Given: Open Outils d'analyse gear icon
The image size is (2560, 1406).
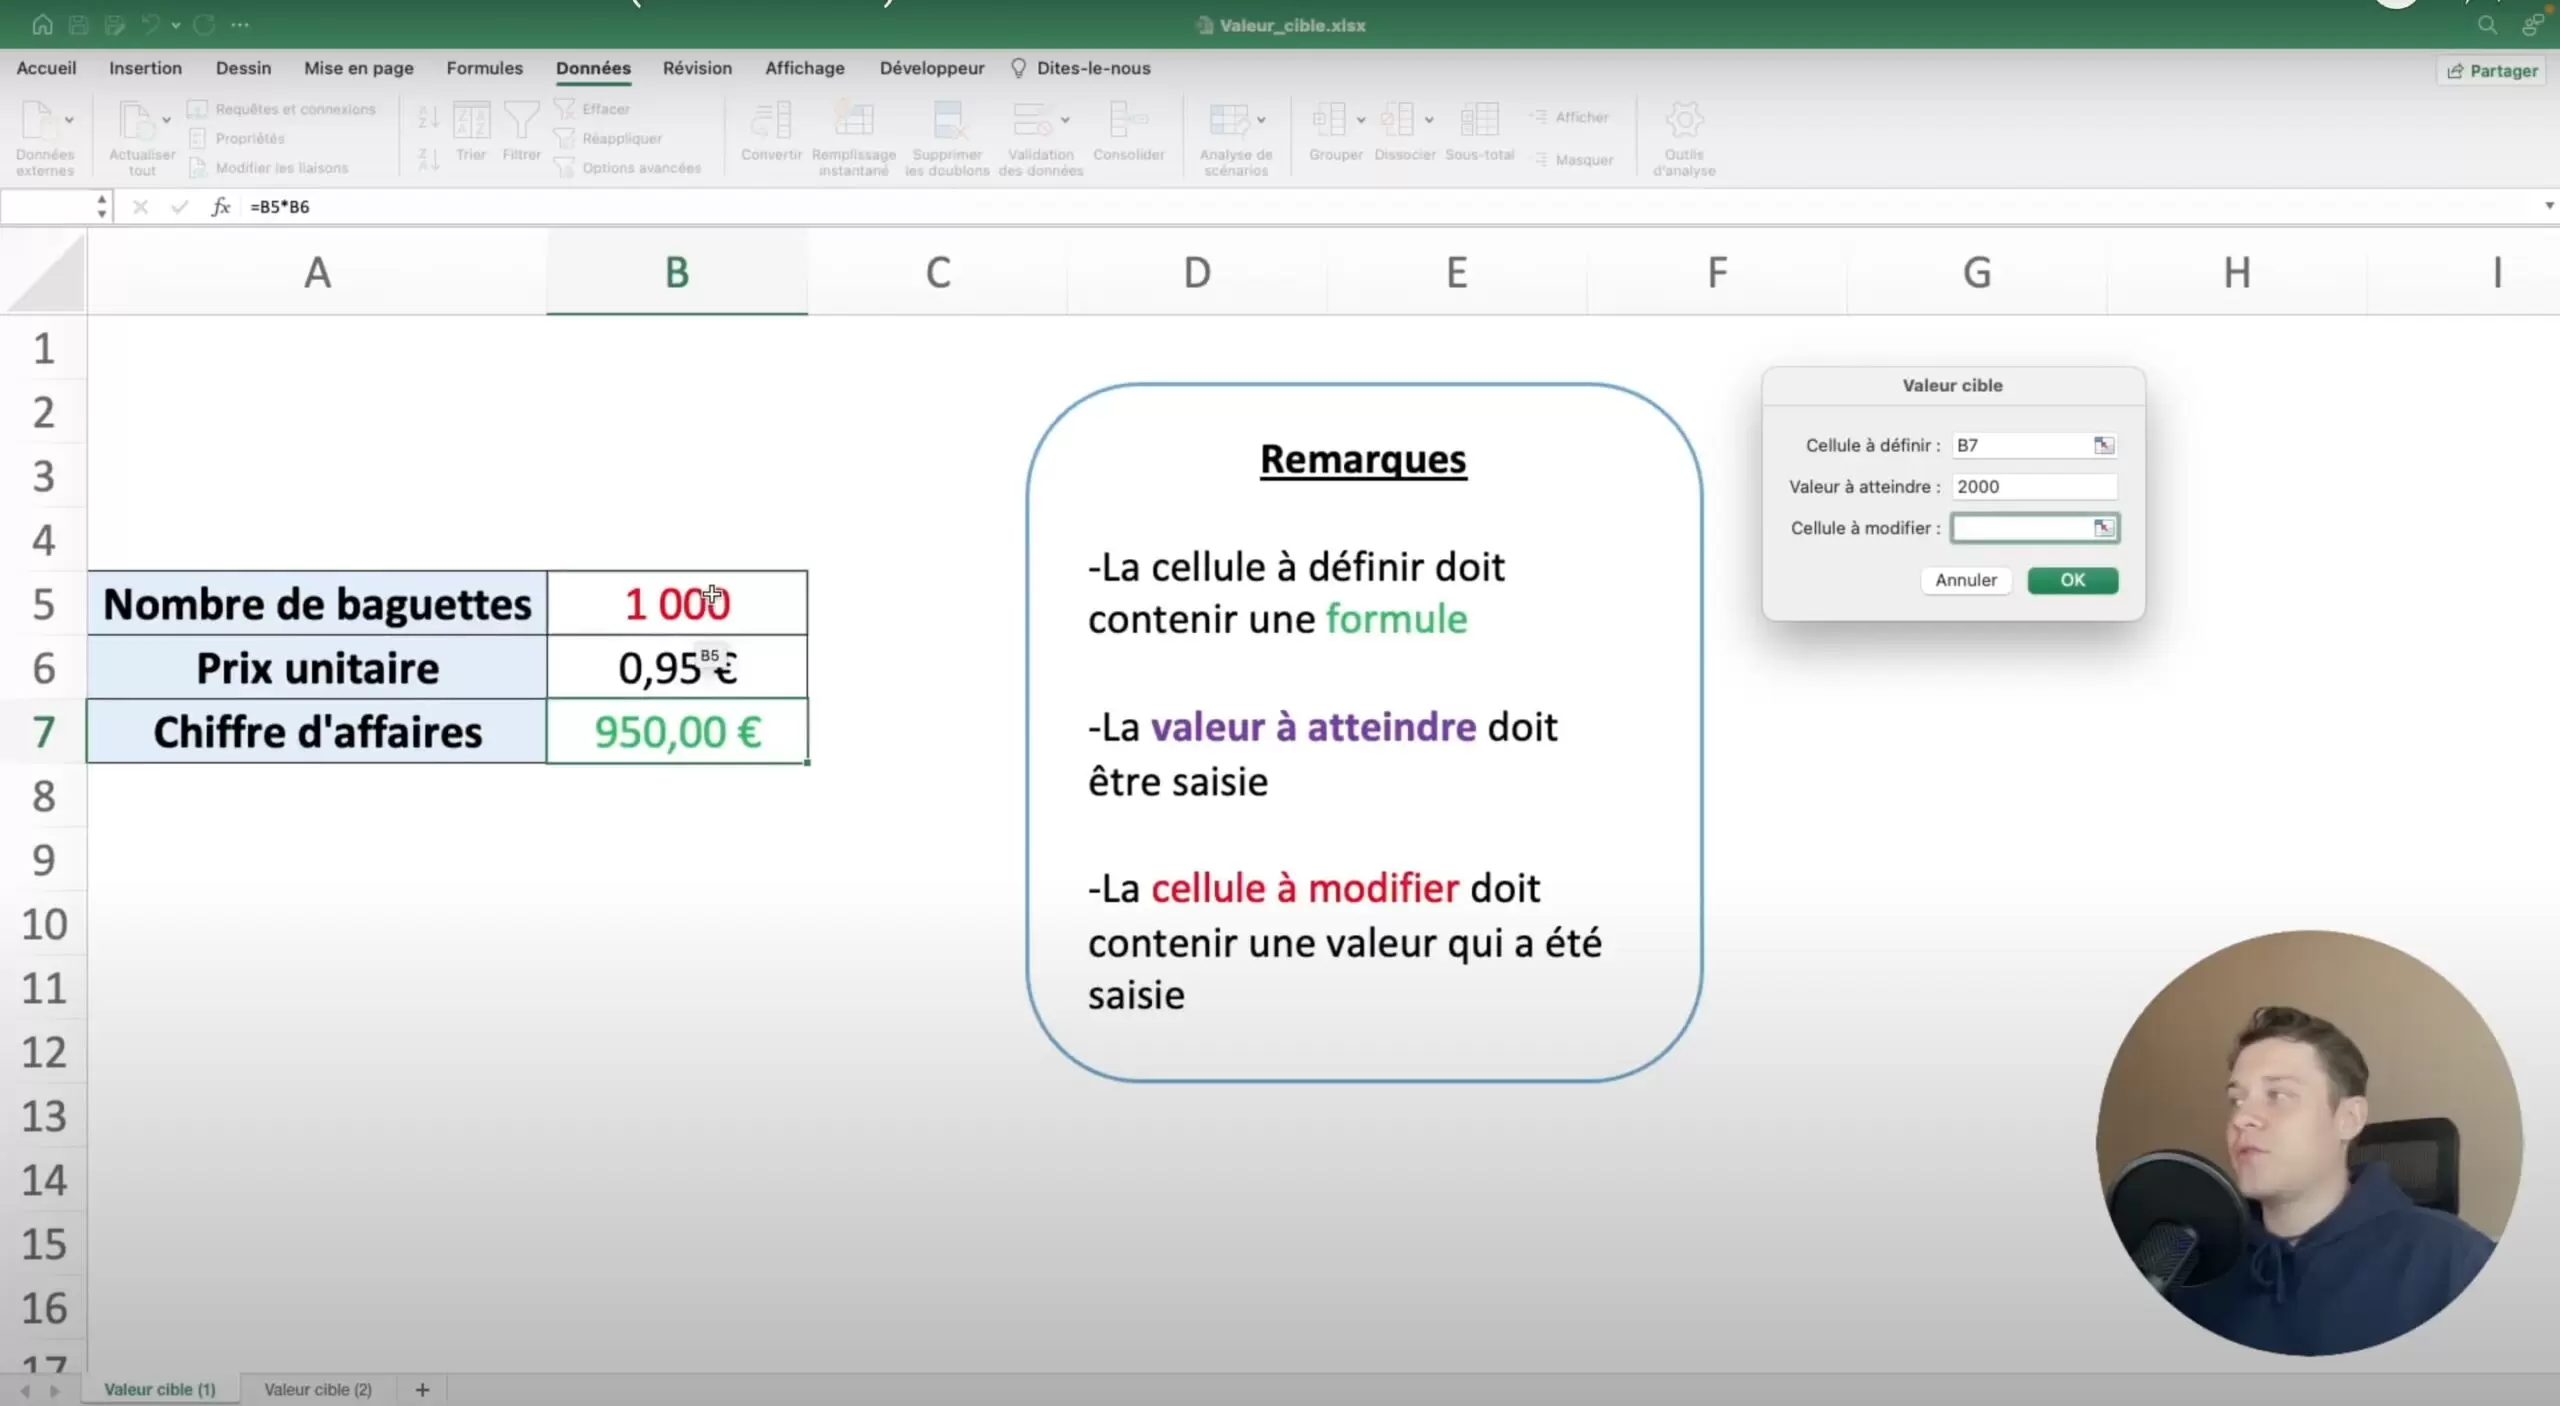Looking at the screenshot, I should click(1684, 120).
